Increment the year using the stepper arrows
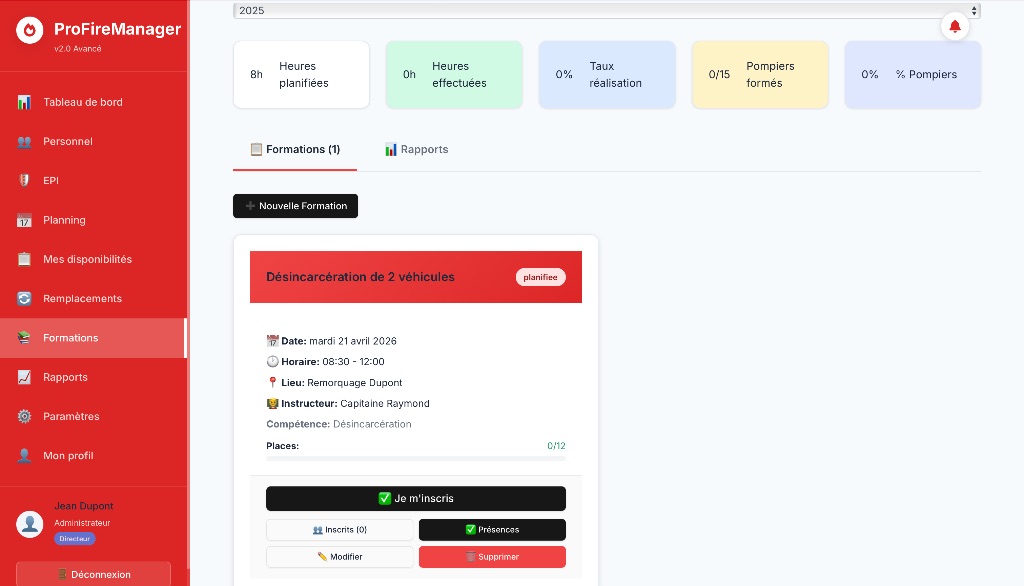 click(975, 8)
